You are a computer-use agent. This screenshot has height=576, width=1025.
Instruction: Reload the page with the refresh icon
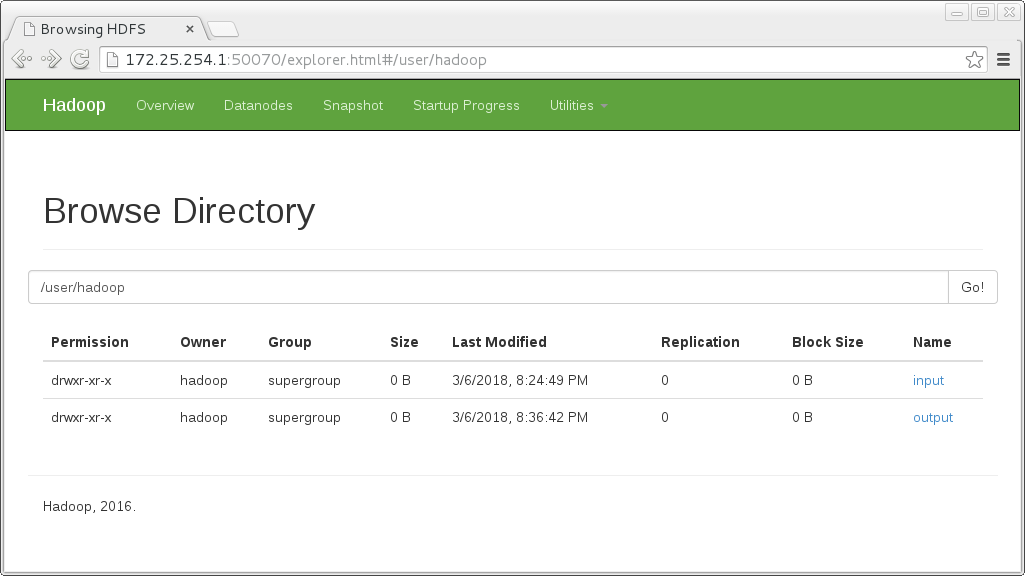(80, 60)
